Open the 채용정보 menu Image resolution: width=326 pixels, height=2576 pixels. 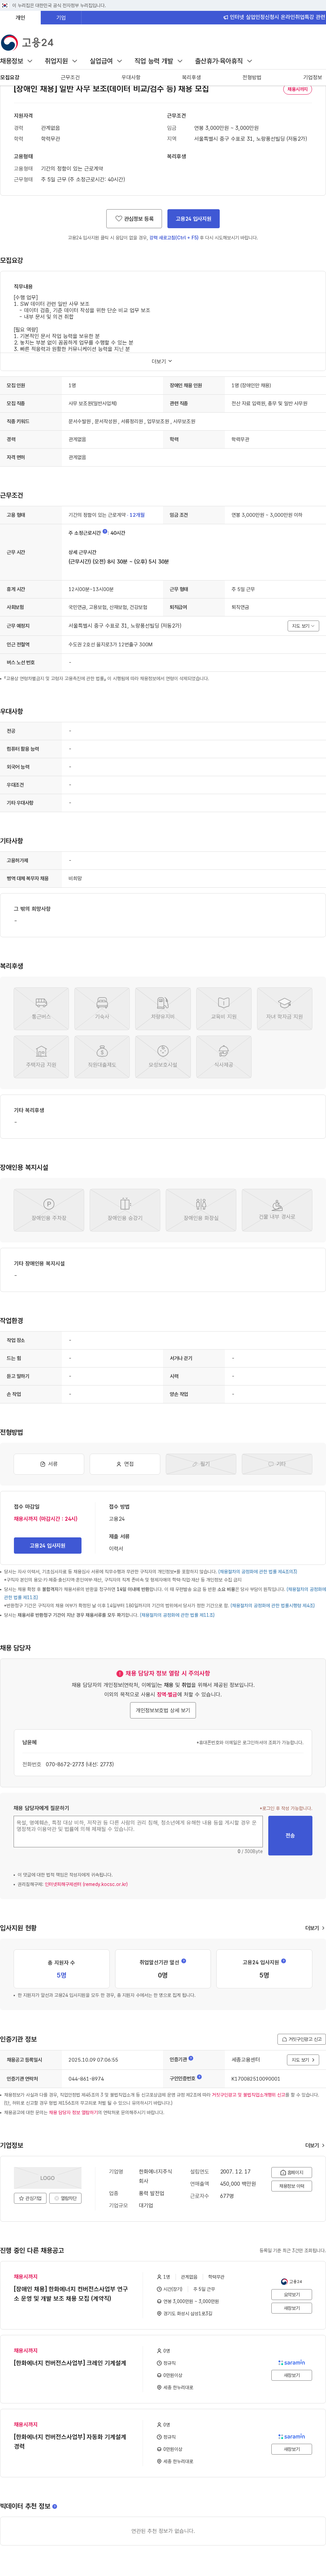click(16, 61)
